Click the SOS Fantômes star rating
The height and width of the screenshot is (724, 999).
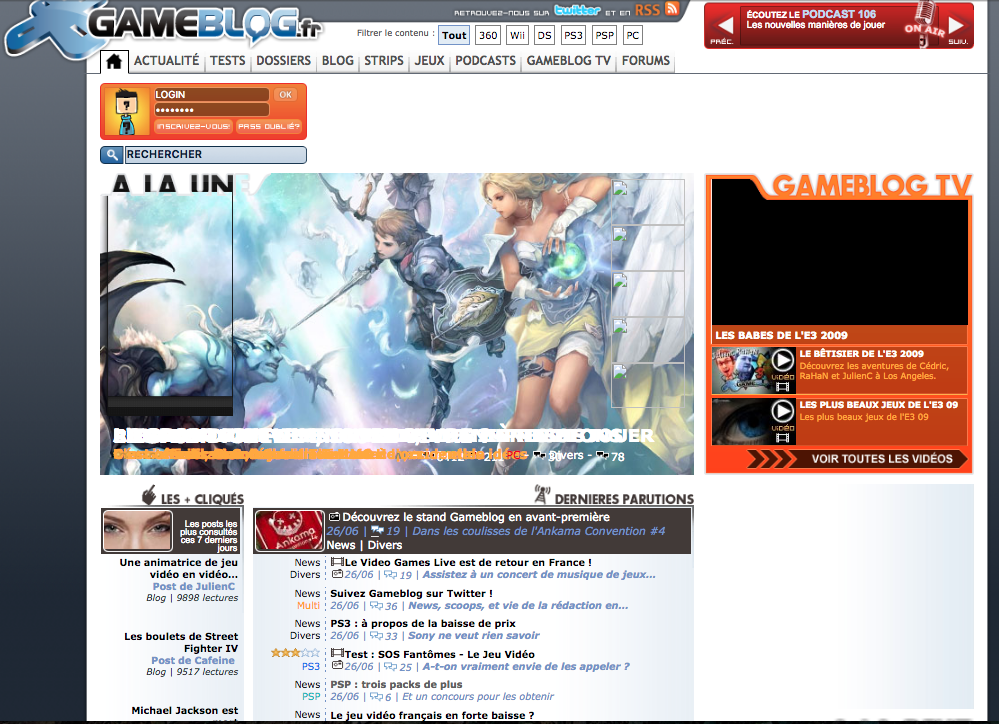[x=295, y=653]
